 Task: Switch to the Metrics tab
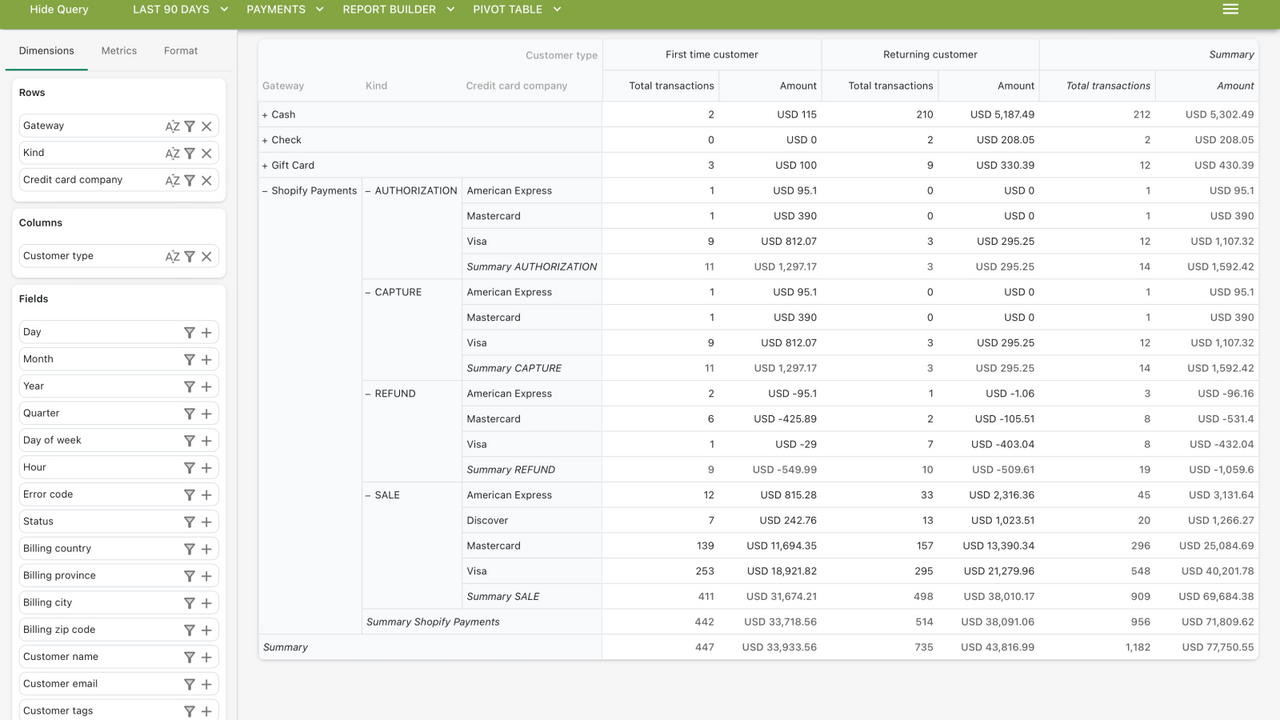coord(118,50)
